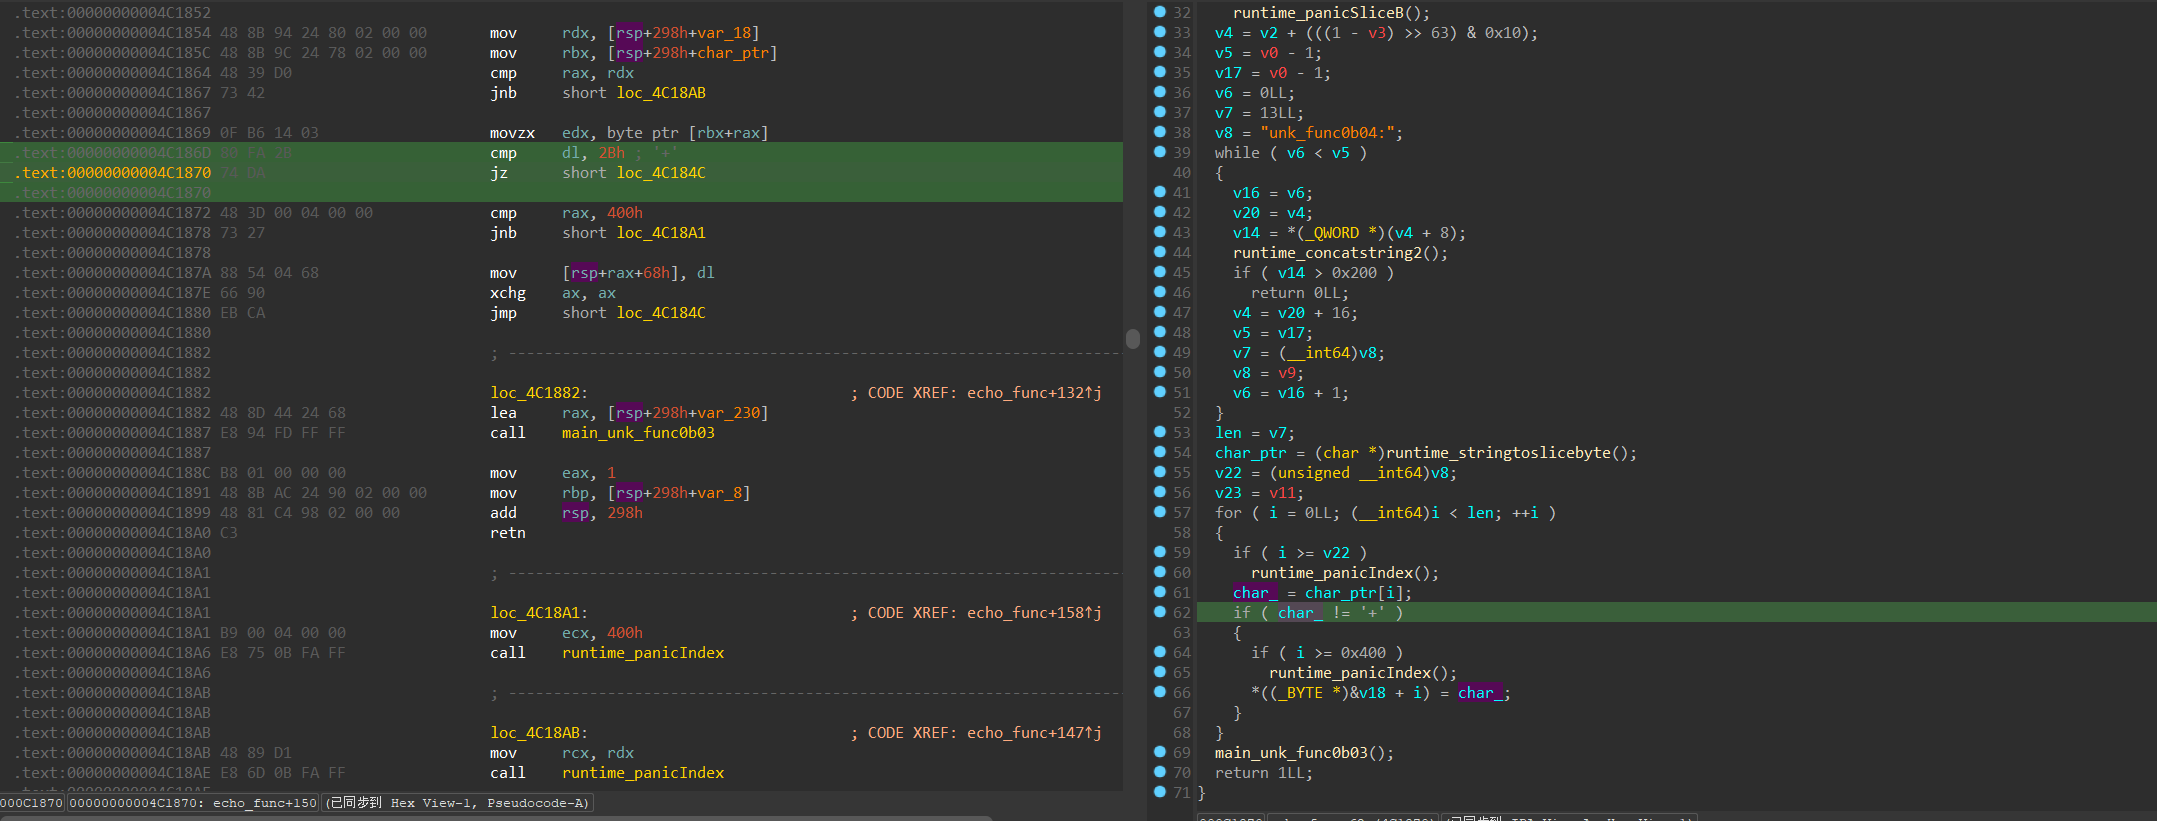Select the loc_4C18AB: label
The image size is (2157, 821).
(539, 733)
